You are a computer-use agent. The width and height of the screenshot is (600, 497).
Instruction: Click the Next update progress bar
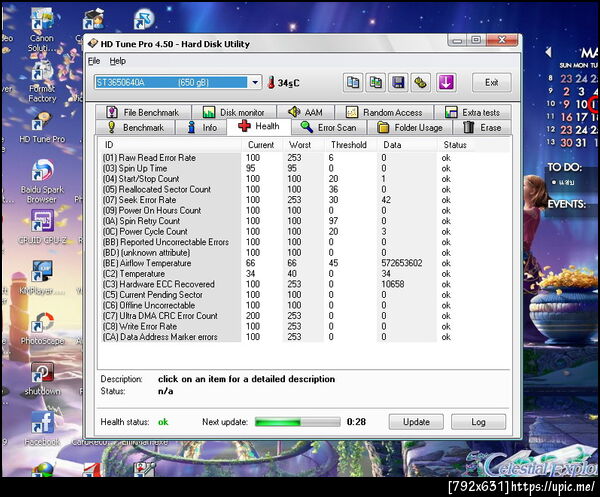click(297, 422)
